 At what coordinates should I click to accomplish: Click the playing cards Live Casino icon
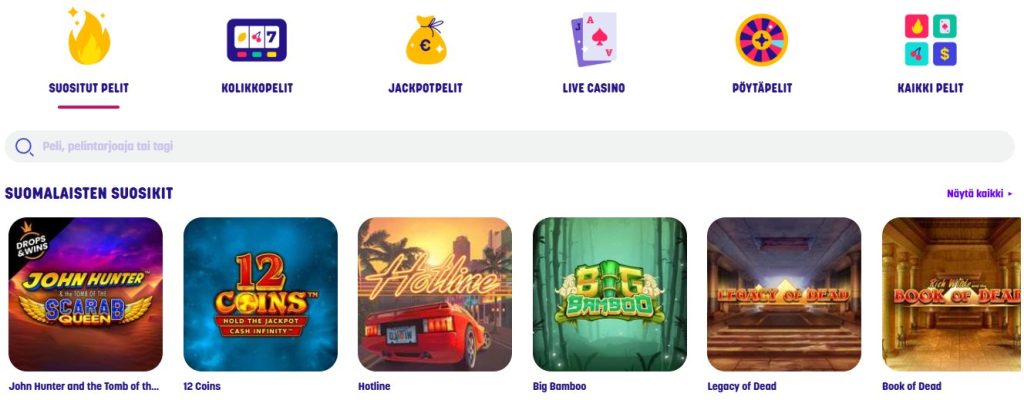594,39
